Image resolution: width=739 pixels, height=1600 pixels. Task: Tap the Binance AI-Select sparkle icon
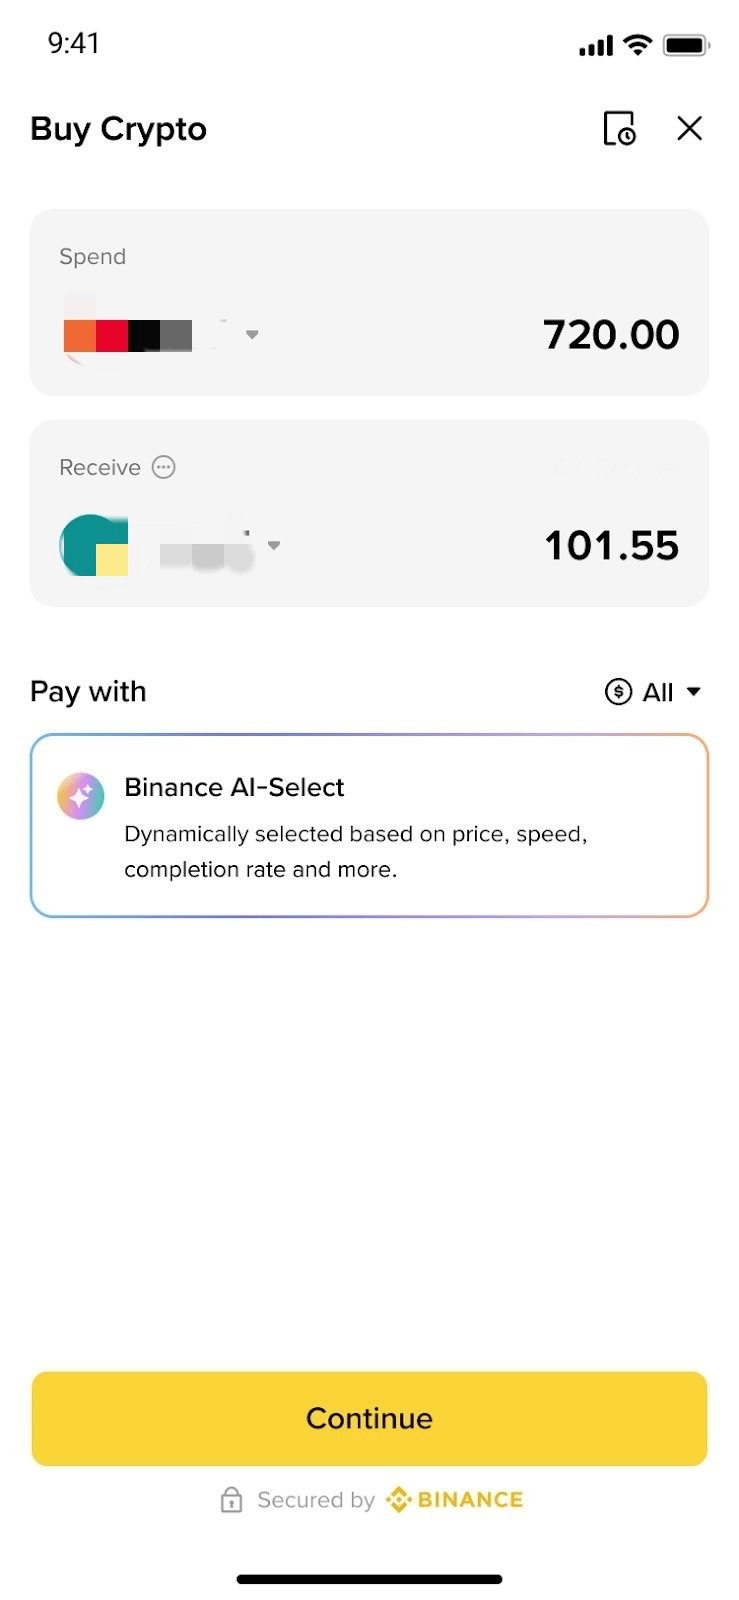(81, 796)
